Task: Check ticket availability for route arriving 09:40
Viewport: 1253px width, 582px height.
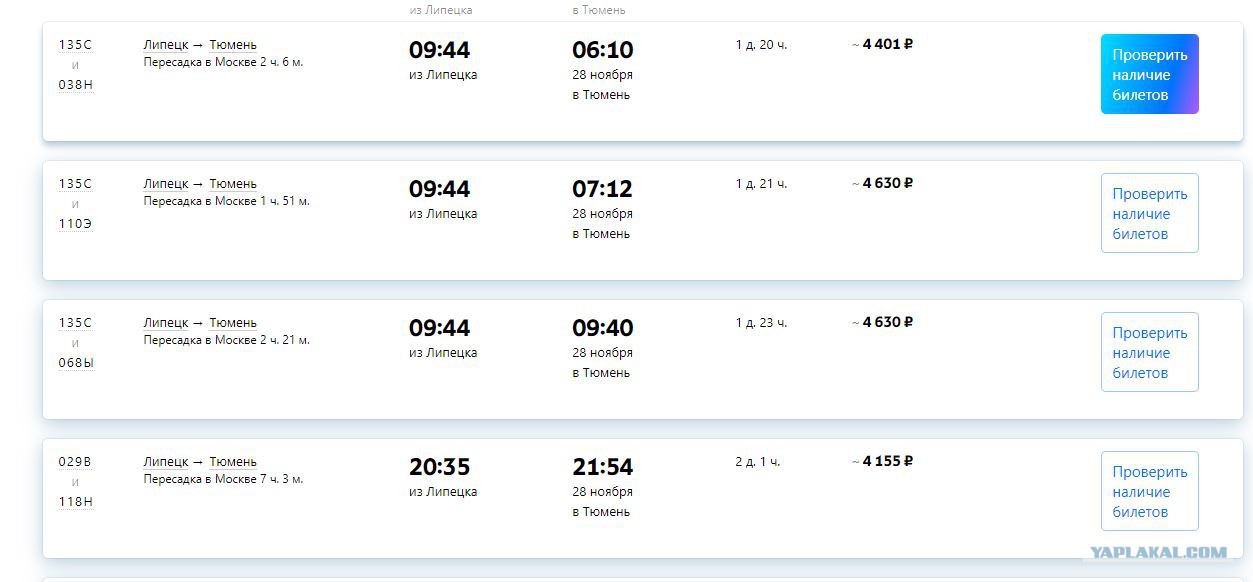Action: (1149, 352)
